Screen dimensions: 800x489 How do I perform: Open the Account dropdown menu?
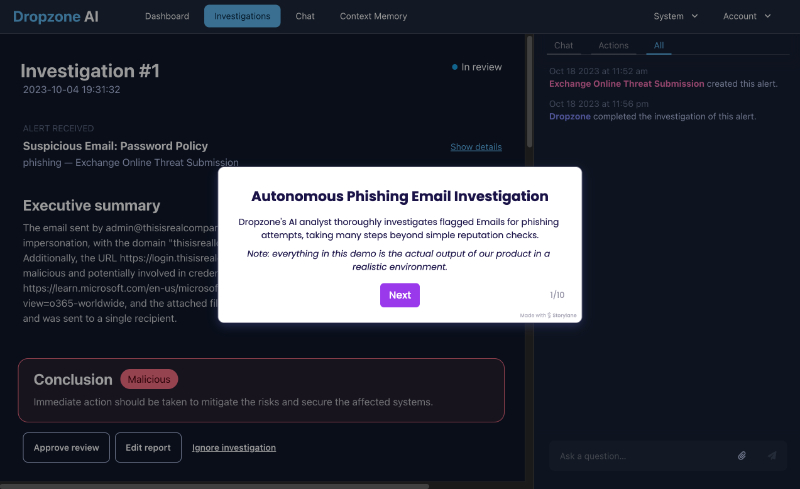pyautogui.click(x=746, y=16)
